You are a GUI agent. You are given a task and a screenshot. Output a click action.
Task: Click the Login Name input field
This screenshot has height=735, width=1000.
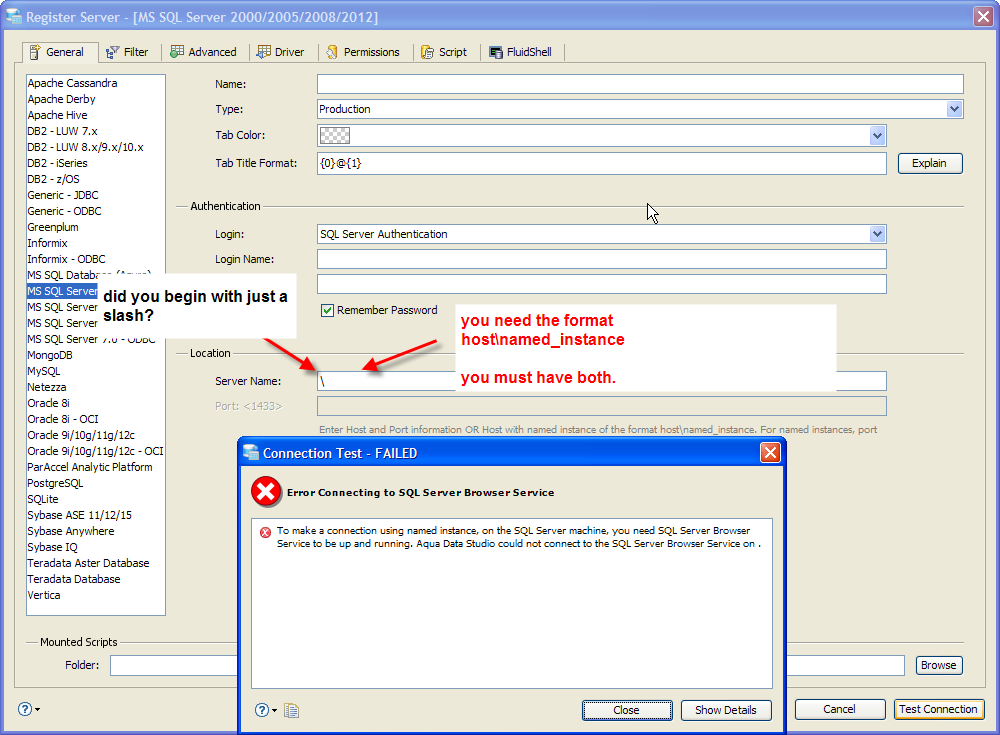click(602, 259)
